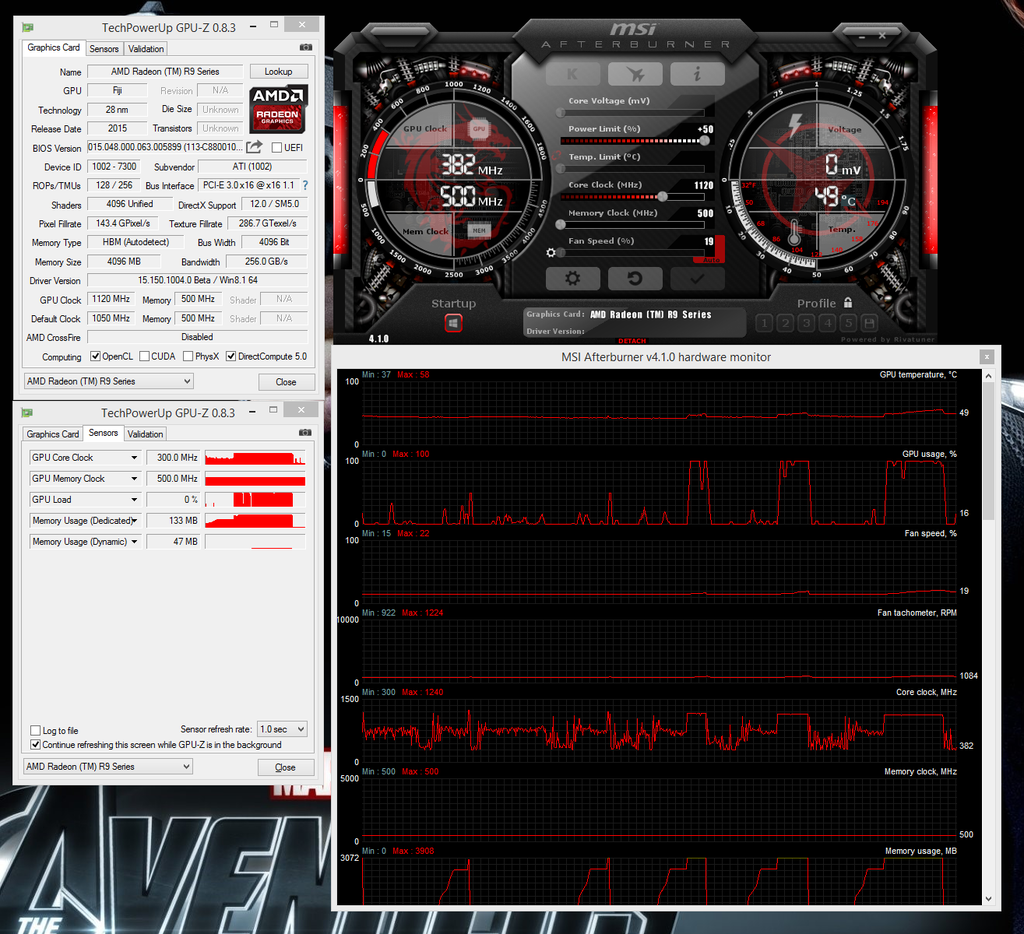Open Afterburner settings gear button
Viewport: 1024px width, 934px height.
point(572,279)
